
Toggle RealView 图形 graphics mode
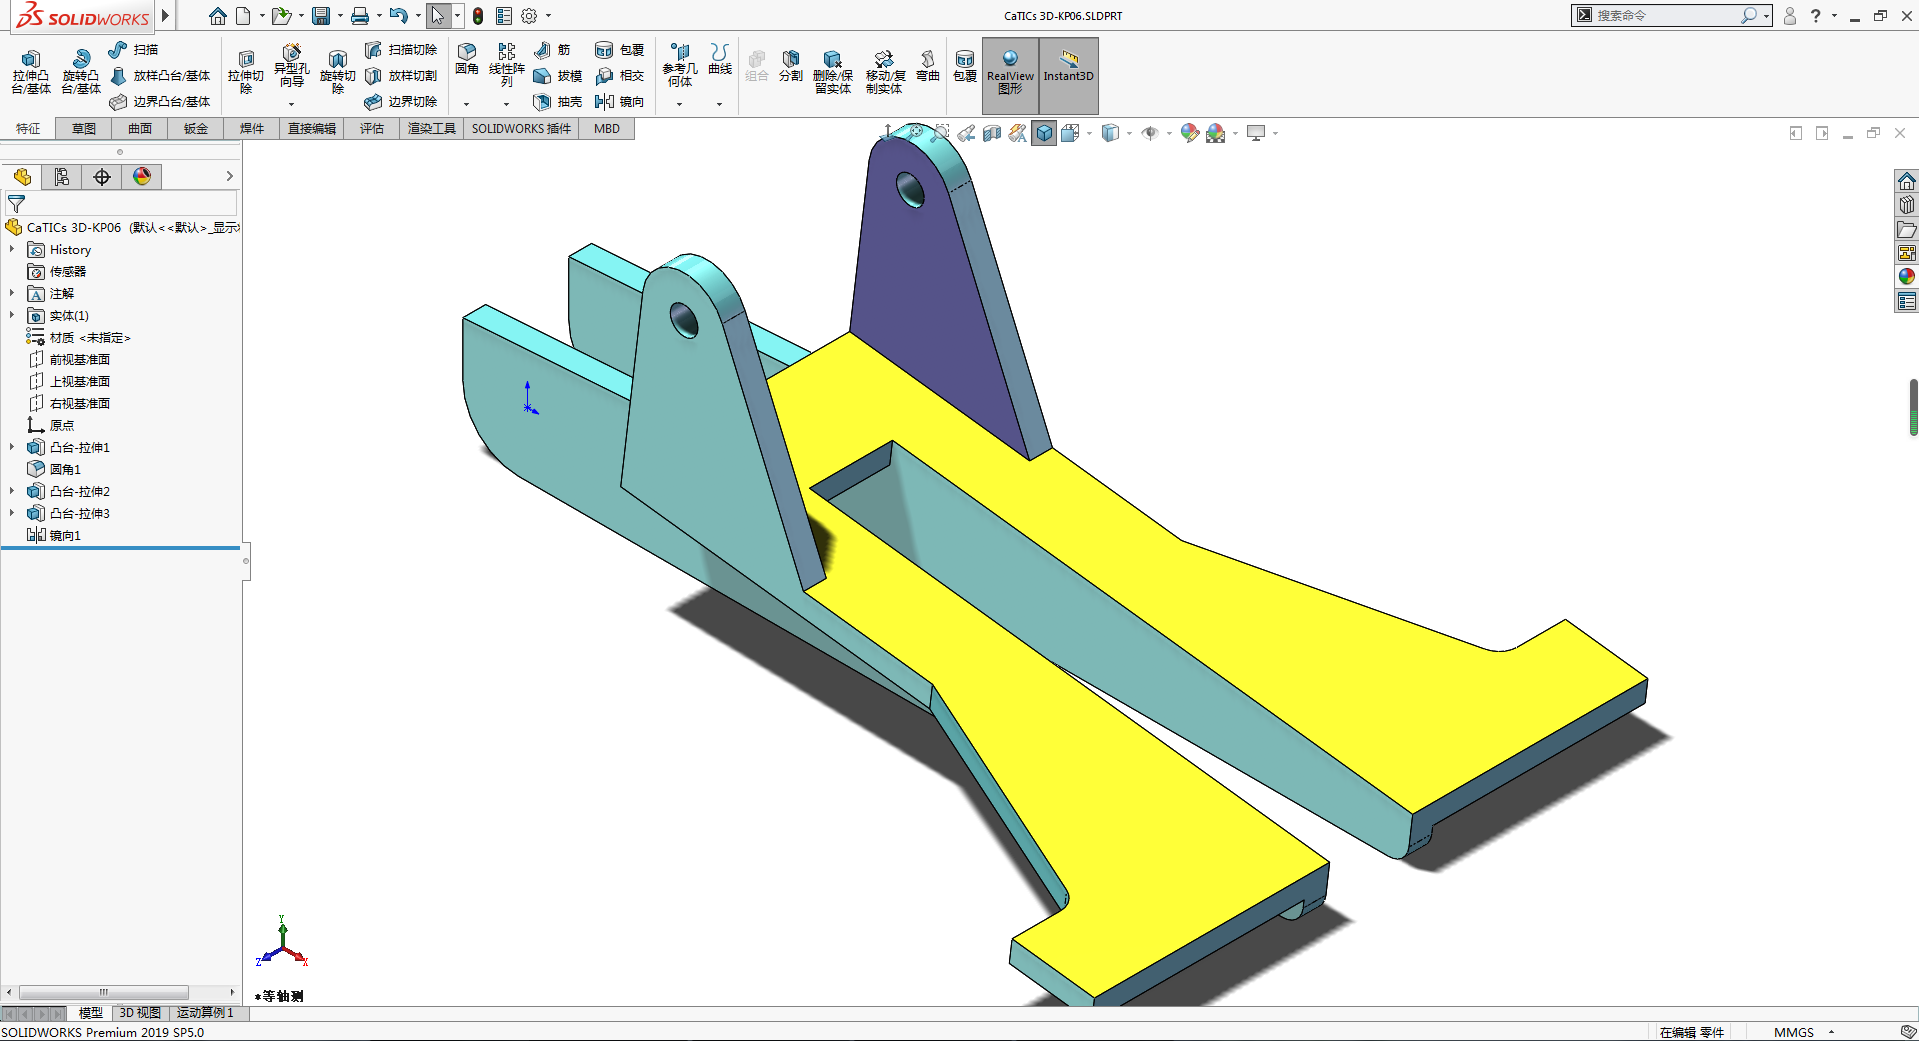click(x=1009, y=73)
